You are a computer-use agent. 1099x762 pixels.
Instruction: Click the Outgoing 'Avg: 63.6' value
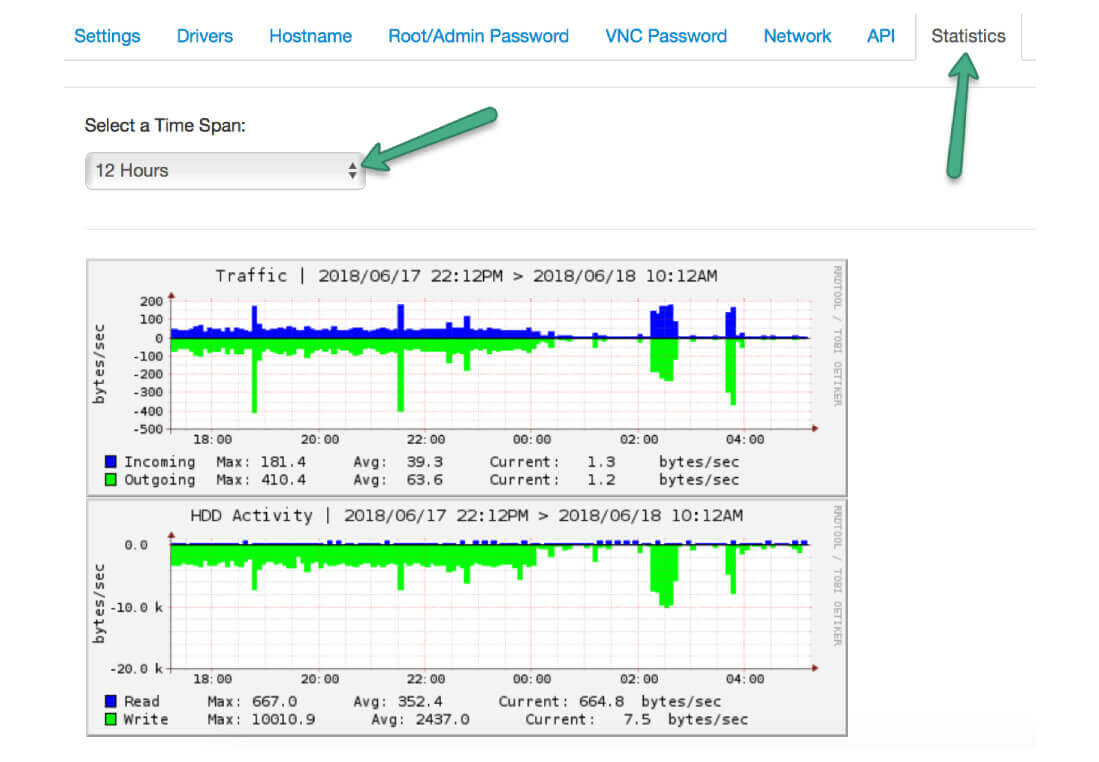(397, 480)
